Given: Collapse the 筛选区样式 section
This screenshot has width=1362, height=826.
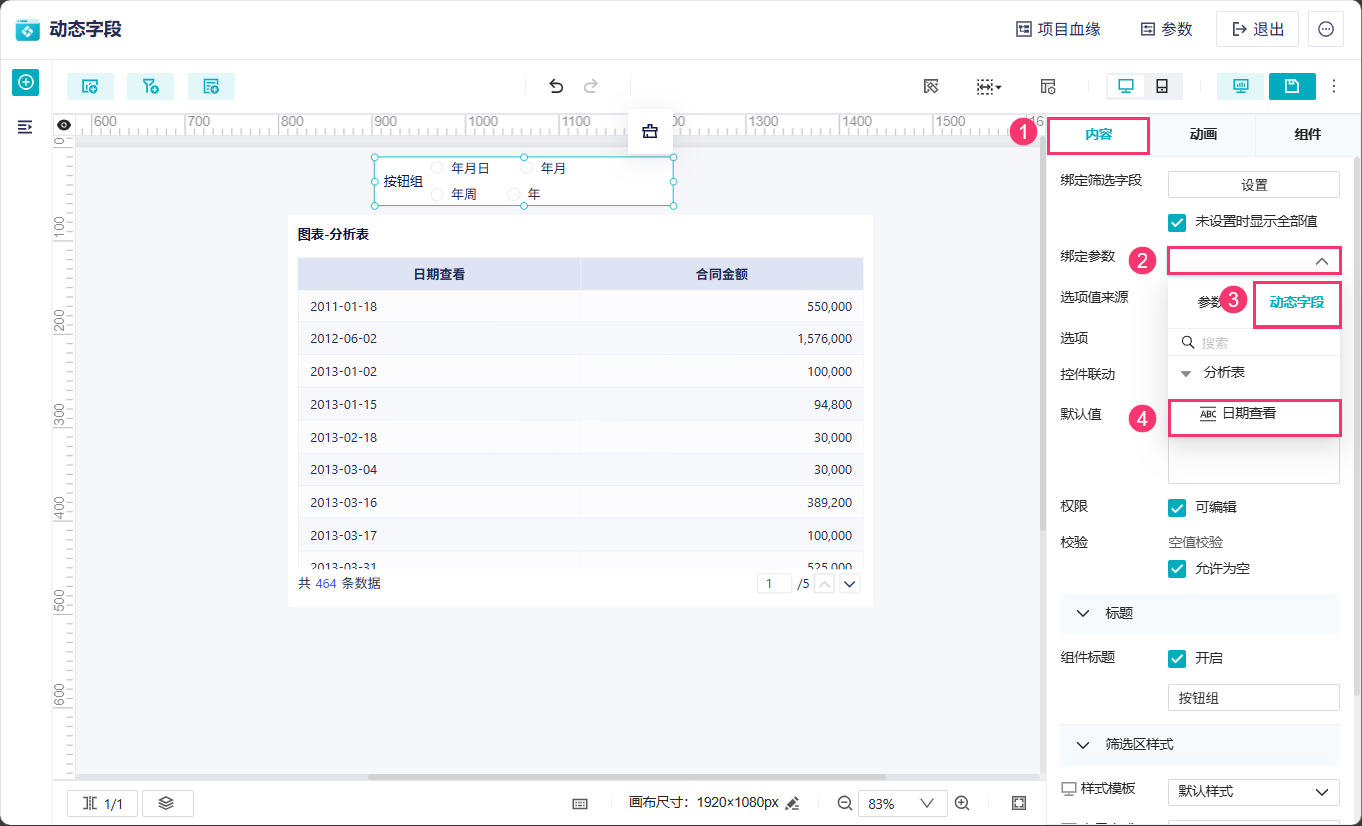Looking at the screenshot, I should coord(1083,744).
